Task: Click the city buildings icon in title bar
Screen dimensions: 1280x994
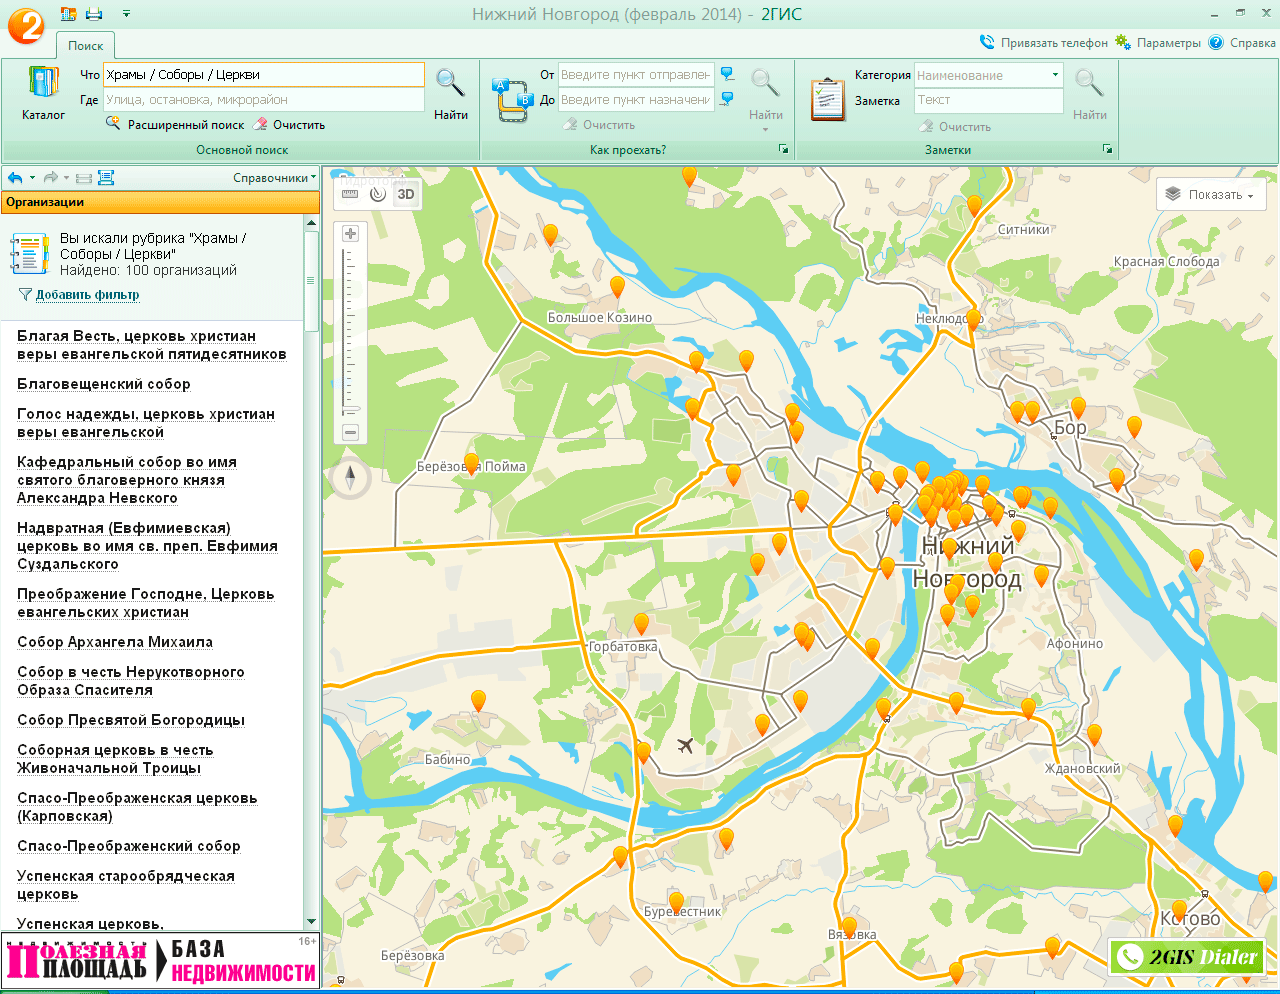Action: [68, 14]
